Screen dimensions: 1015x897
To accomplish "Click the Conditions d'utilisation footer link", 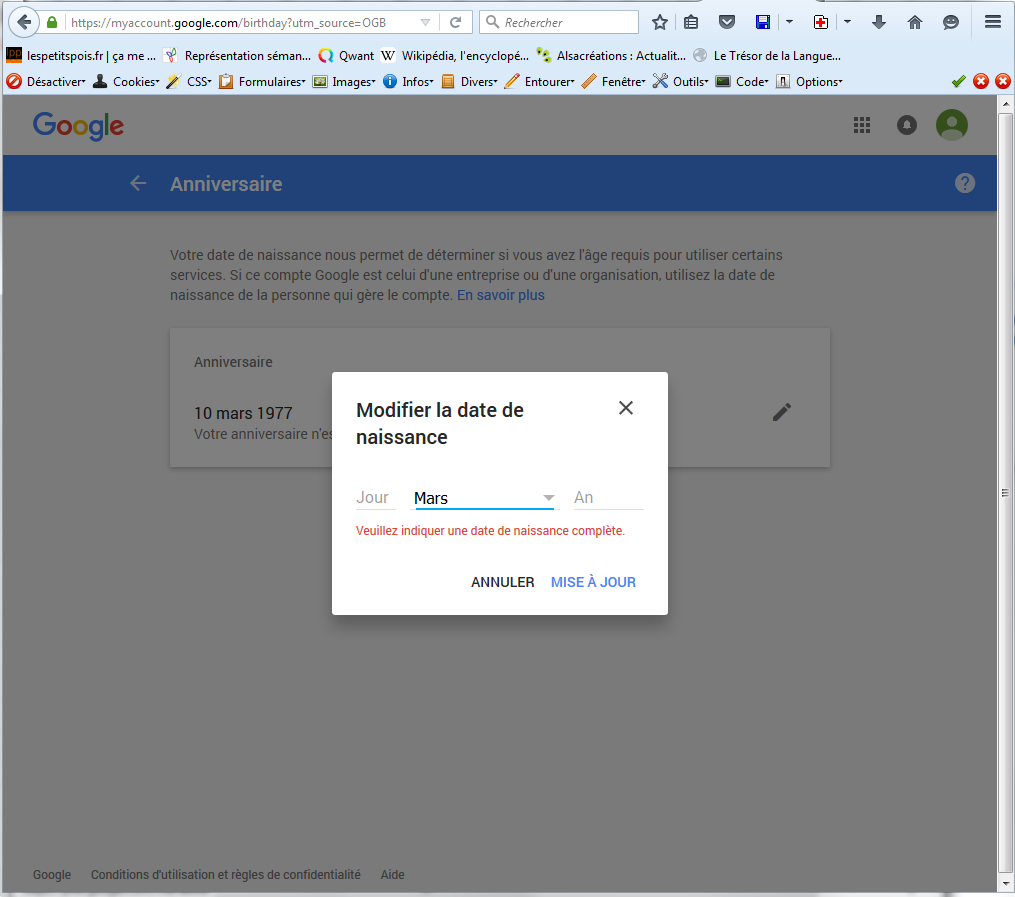I will [x=225, y=874].
